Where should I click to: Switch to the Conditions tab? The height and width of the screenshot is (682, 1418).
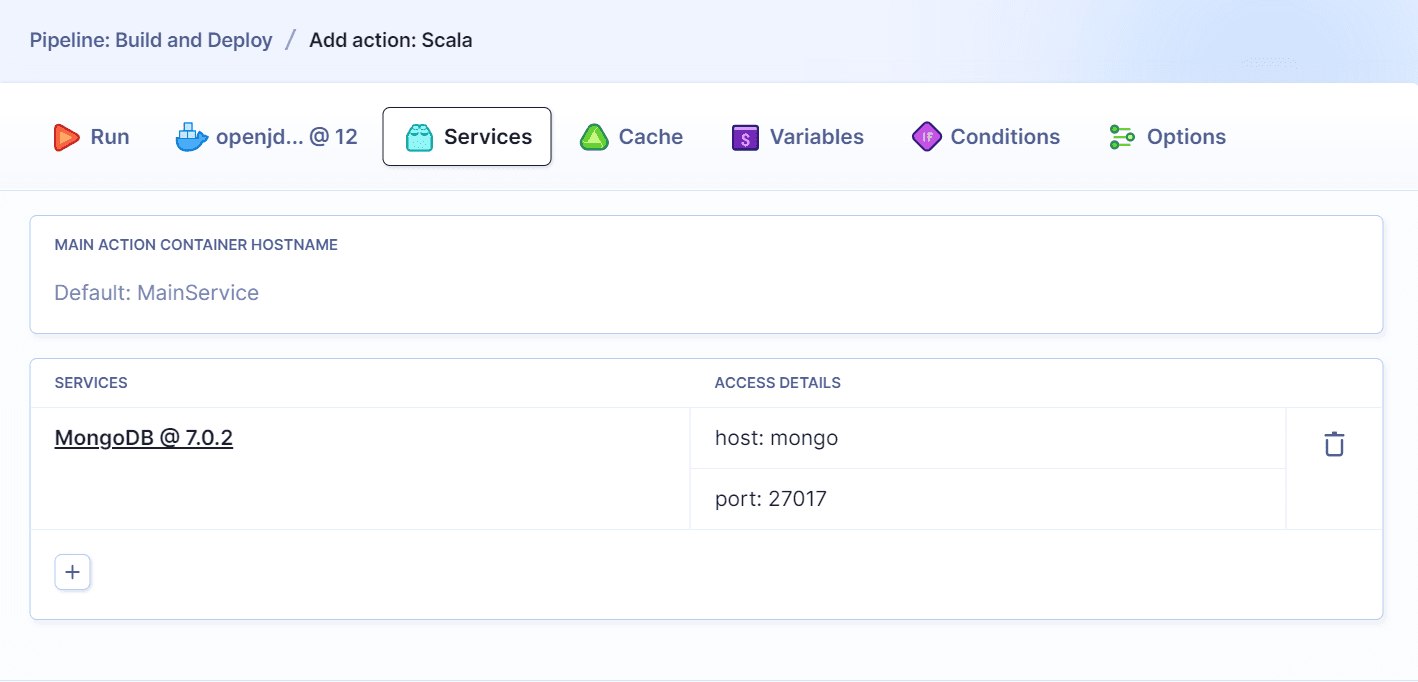pos(986,136)
